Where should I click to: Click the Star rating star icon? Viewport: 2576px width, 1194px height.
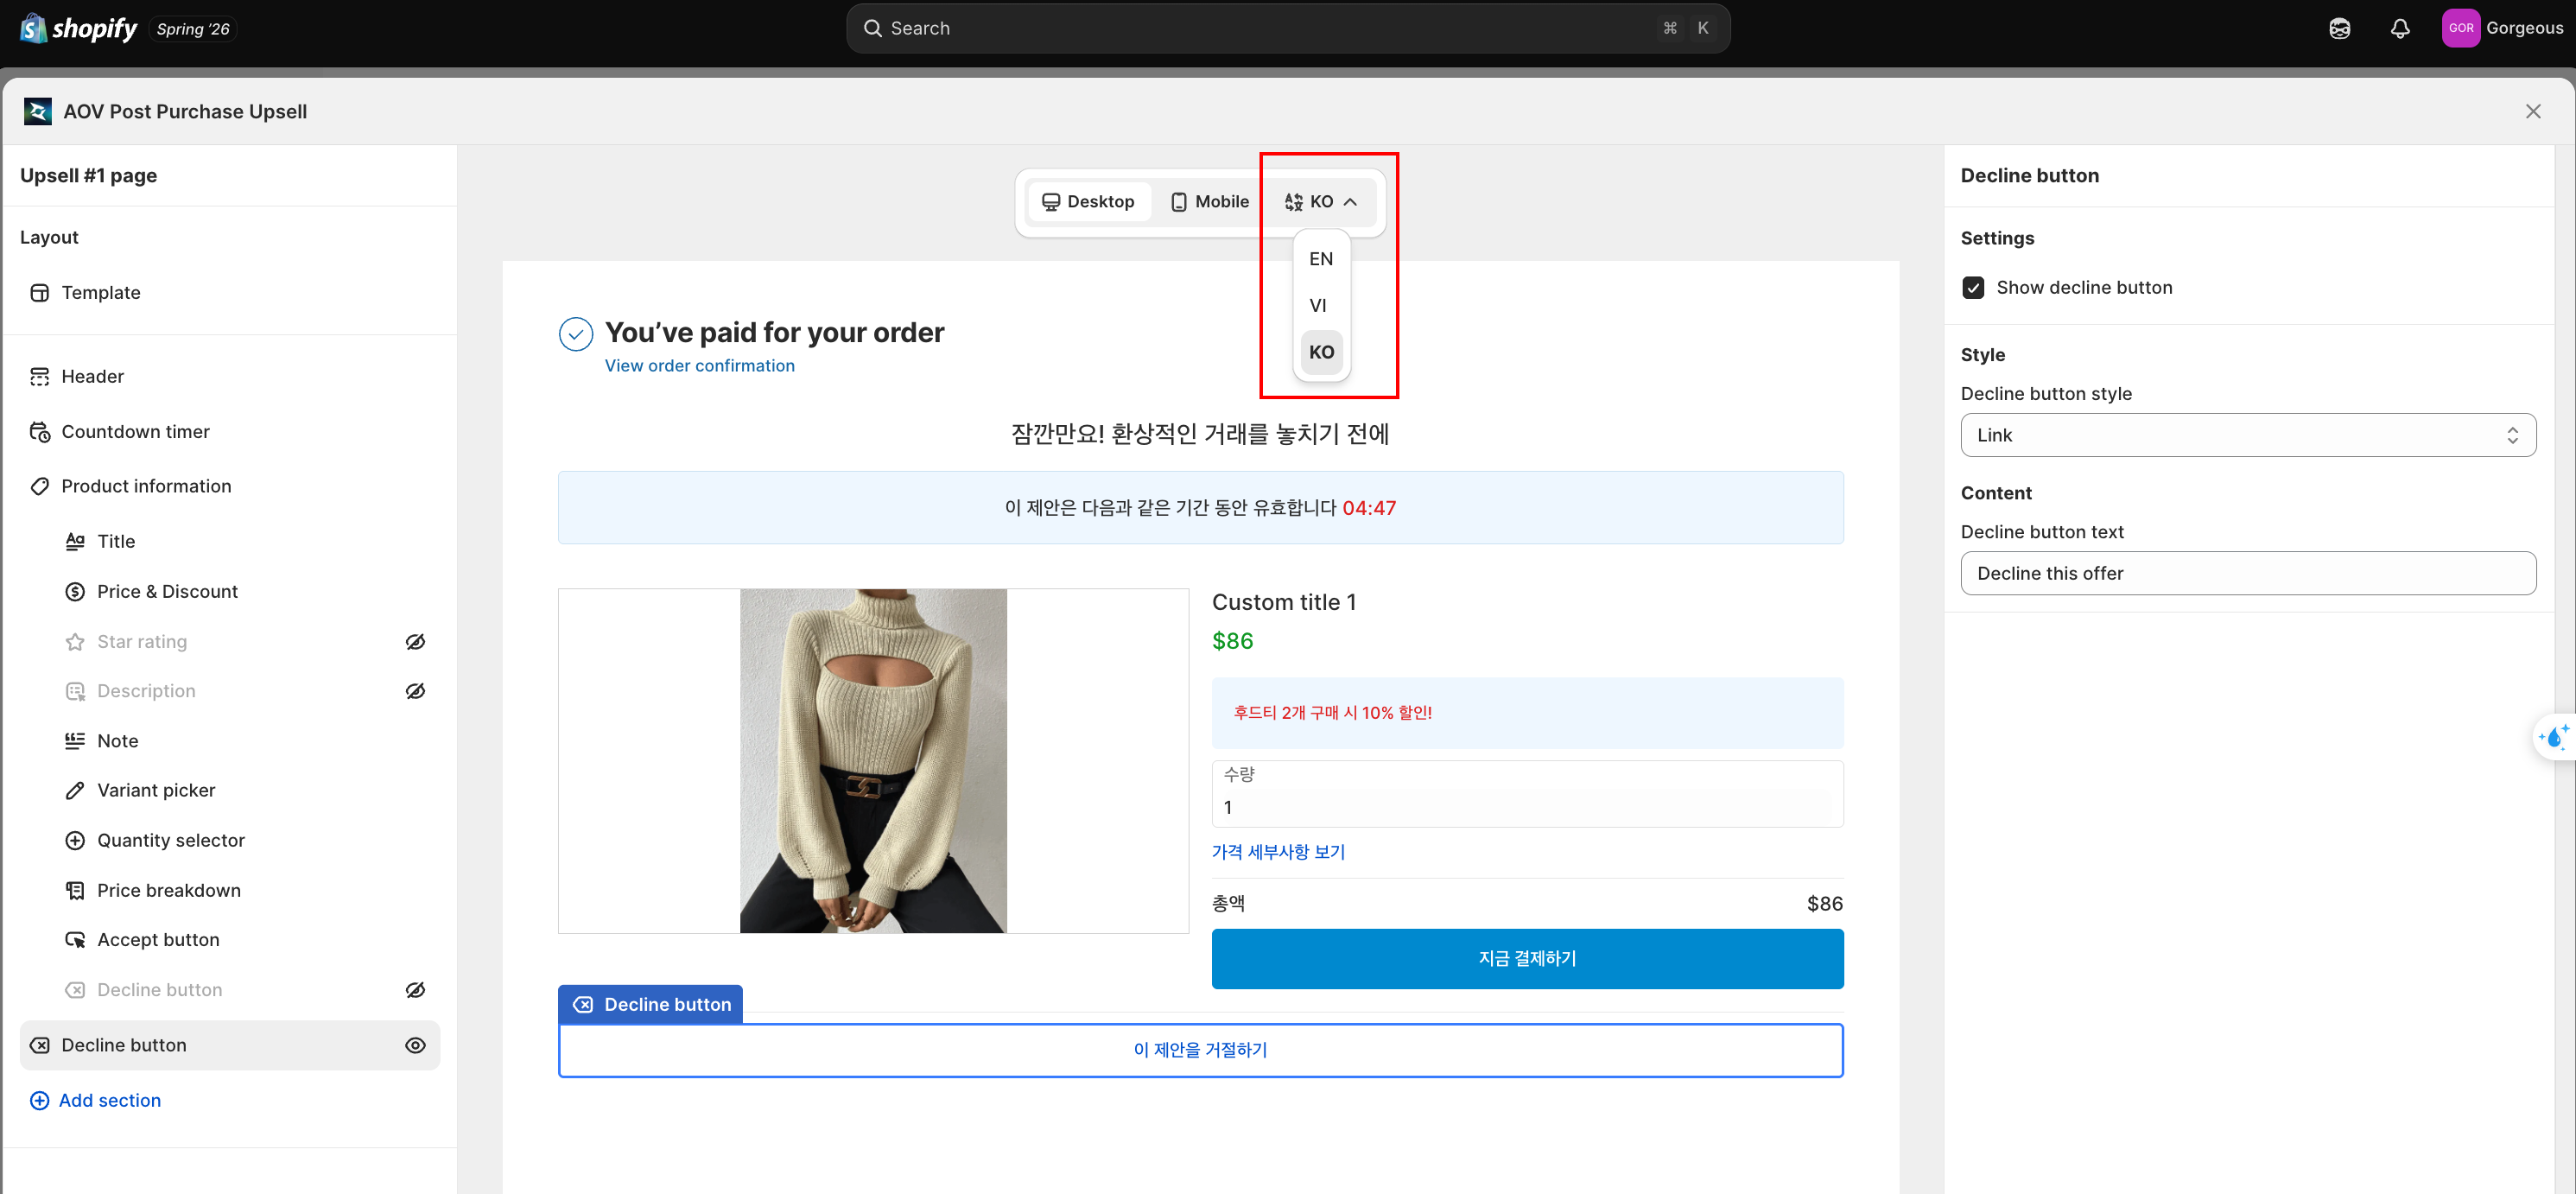[75, 642]
